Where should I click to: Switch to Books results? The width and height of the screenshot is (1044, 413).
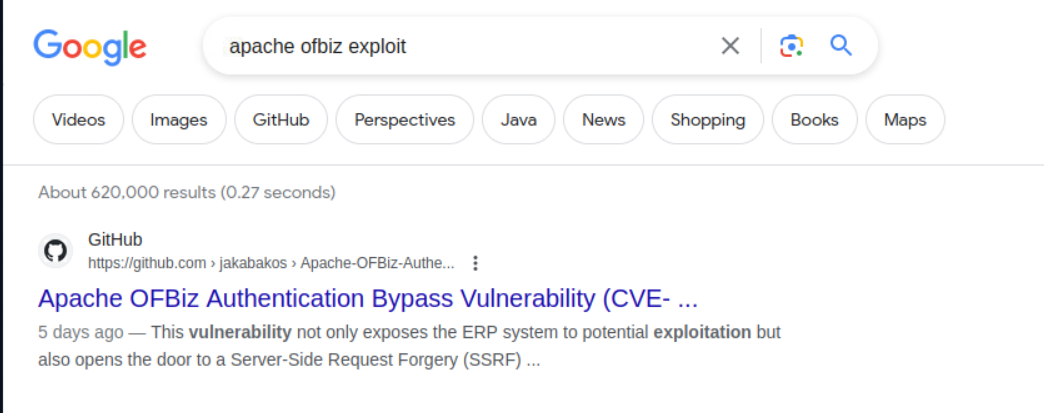point(814,120)
